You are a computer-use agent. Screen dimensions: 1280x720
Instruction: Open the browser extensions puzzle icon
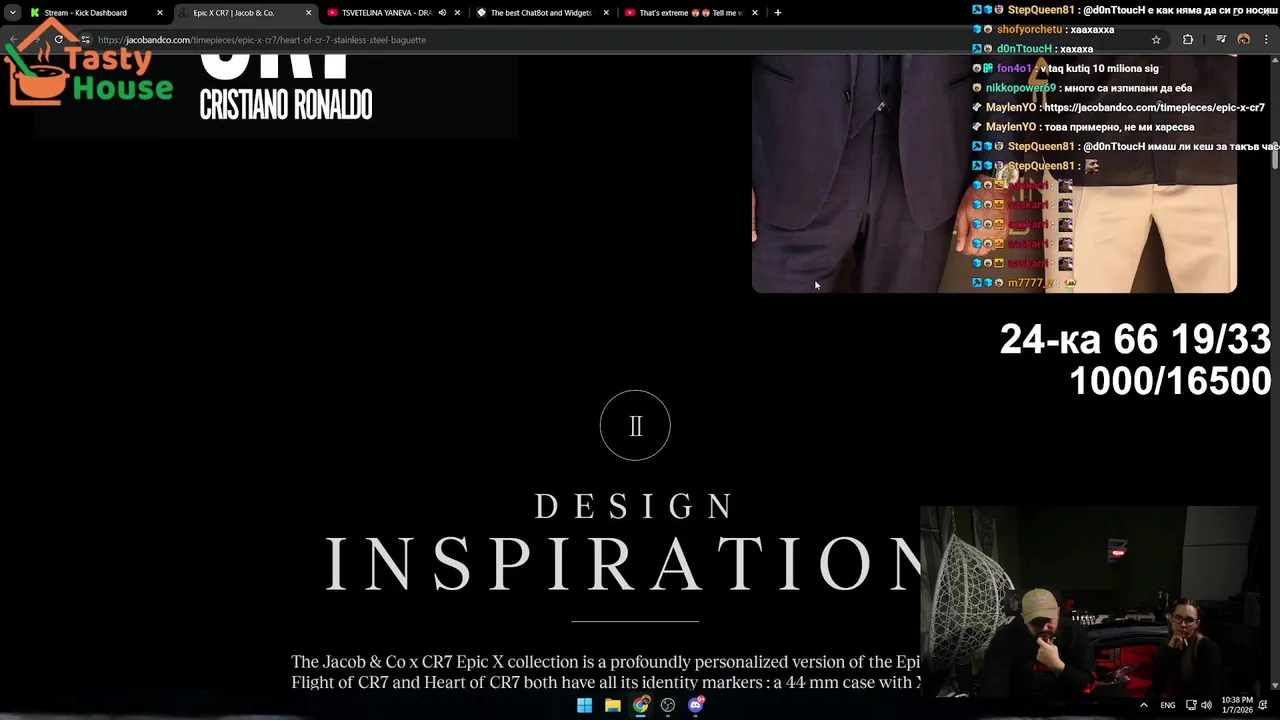1188,40
